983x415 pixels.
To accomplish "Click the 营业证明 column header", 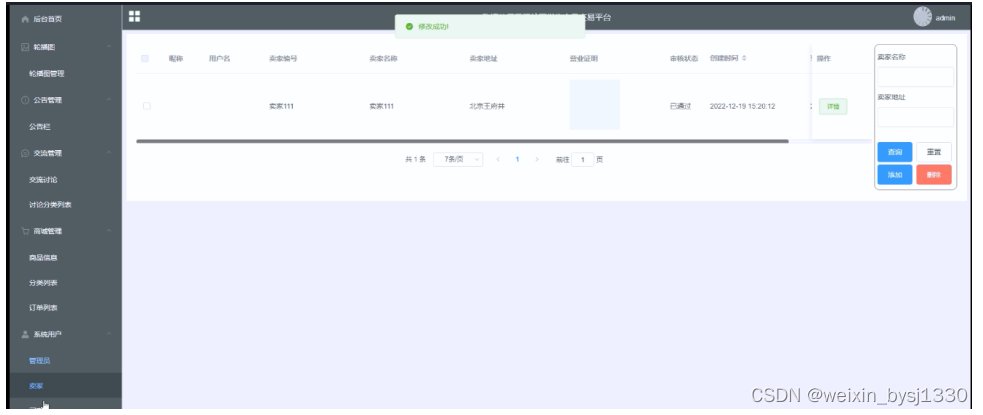I will pyautogui.click(x=584, y=58).
